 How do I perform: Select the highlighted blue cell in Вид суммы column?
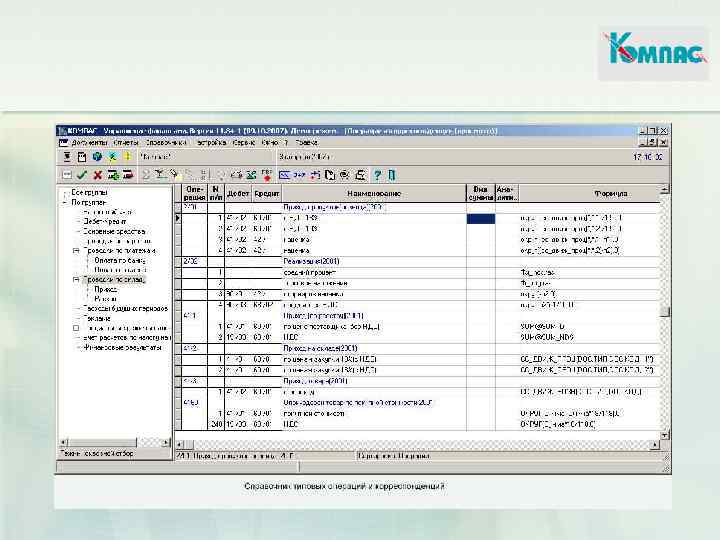pyautogui.click(x=481, y=219)
